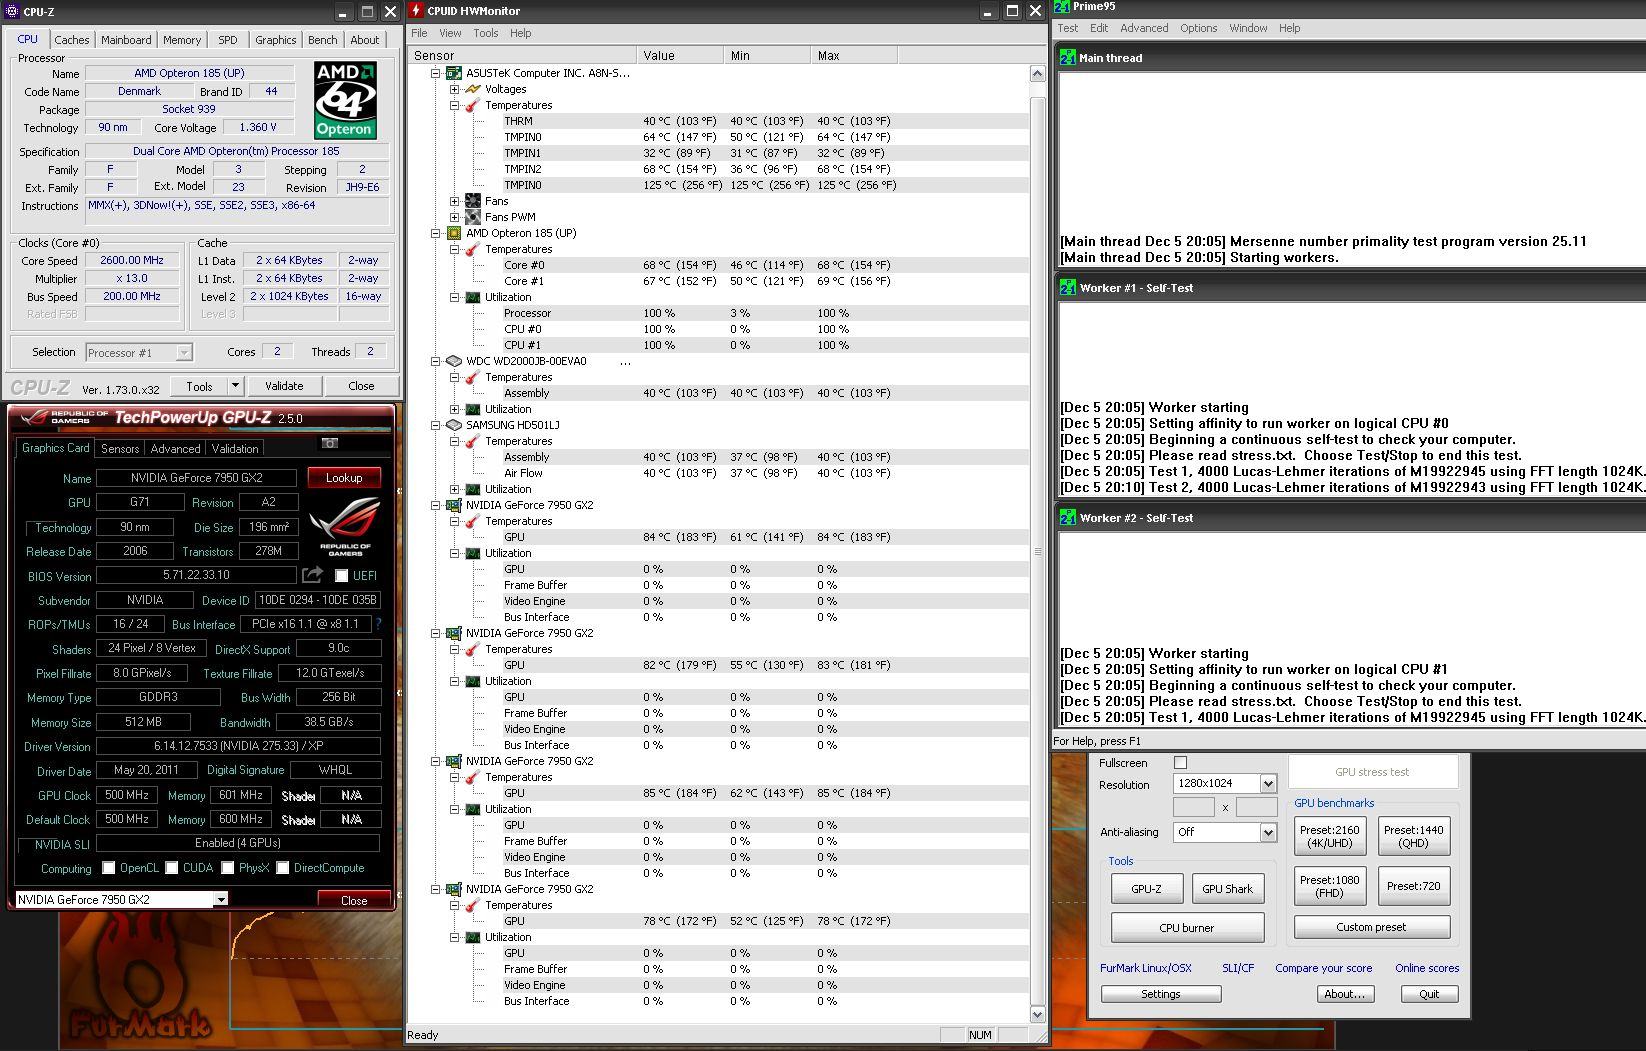Collapse the AMD Opteron 185 (UP) node
This screenshot has width=1646, height=1051.
pos(435,233)
